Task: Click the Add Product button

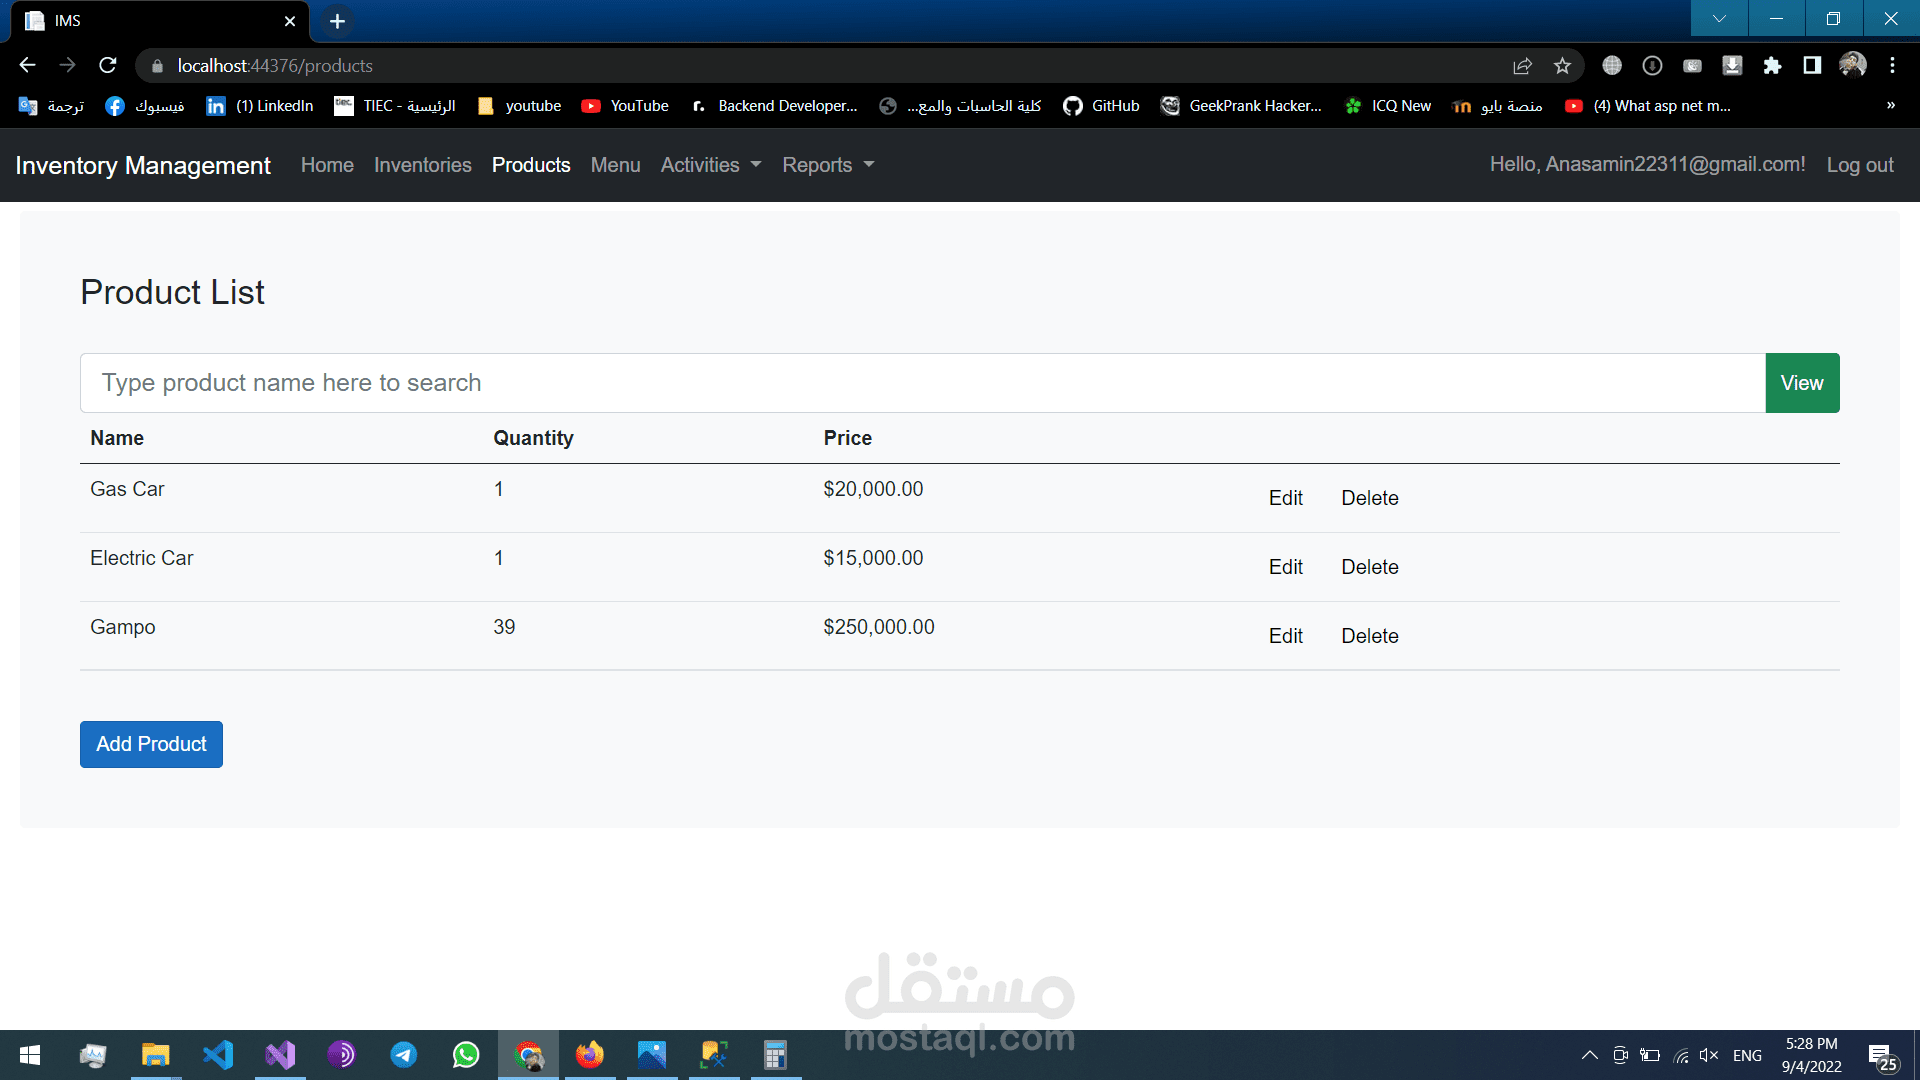Action: [151, 744]
